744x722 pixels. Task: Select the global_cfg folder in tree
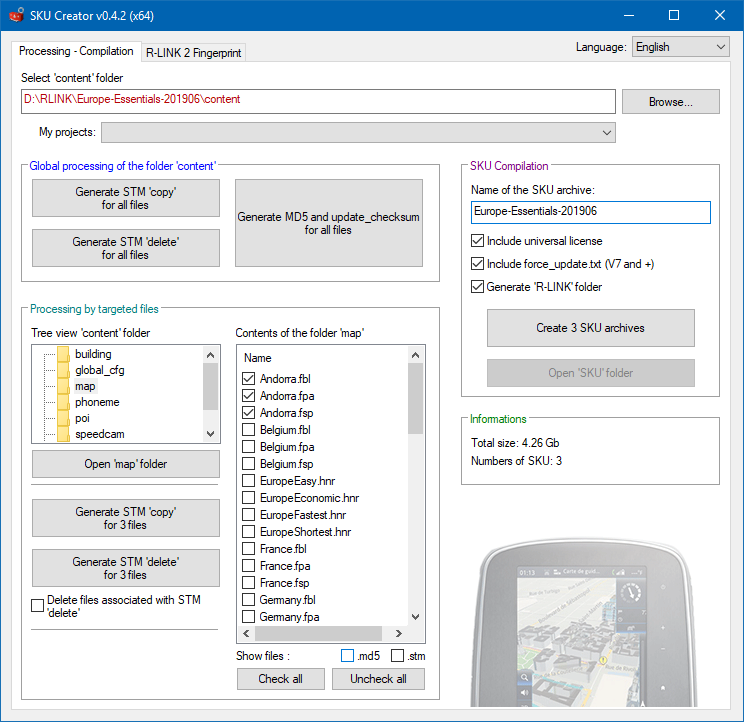[99, 370]
